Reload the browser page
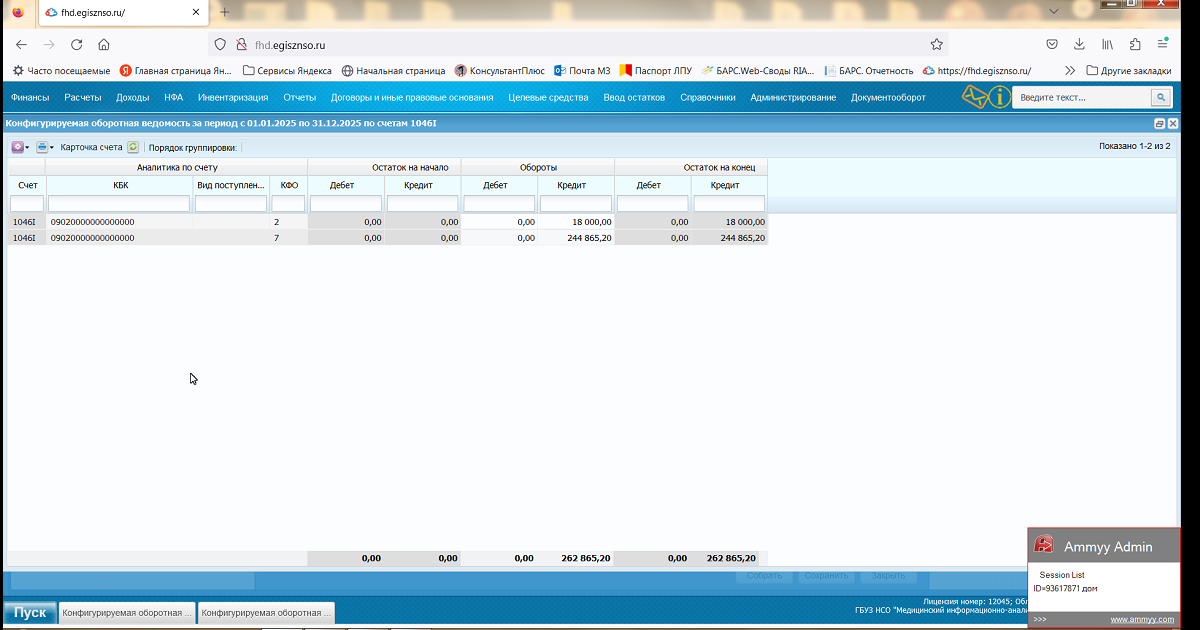Image resolution: width=1200 pixels, height=630 pixels. pyautogui.click(x=76, y=45)
